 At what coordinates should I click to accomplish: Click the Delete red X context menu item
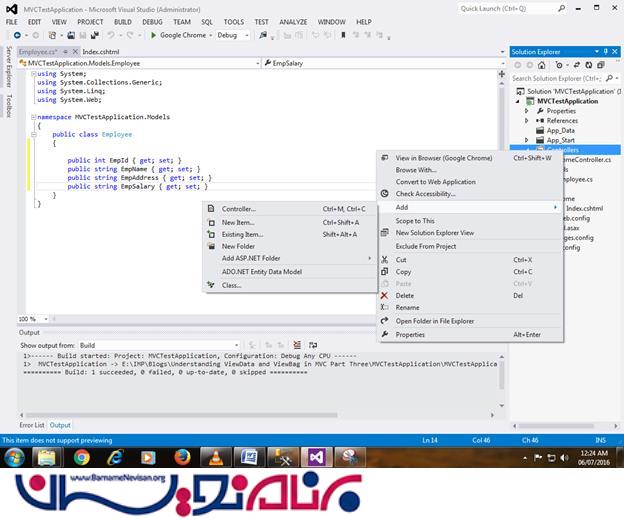point(404,295)
